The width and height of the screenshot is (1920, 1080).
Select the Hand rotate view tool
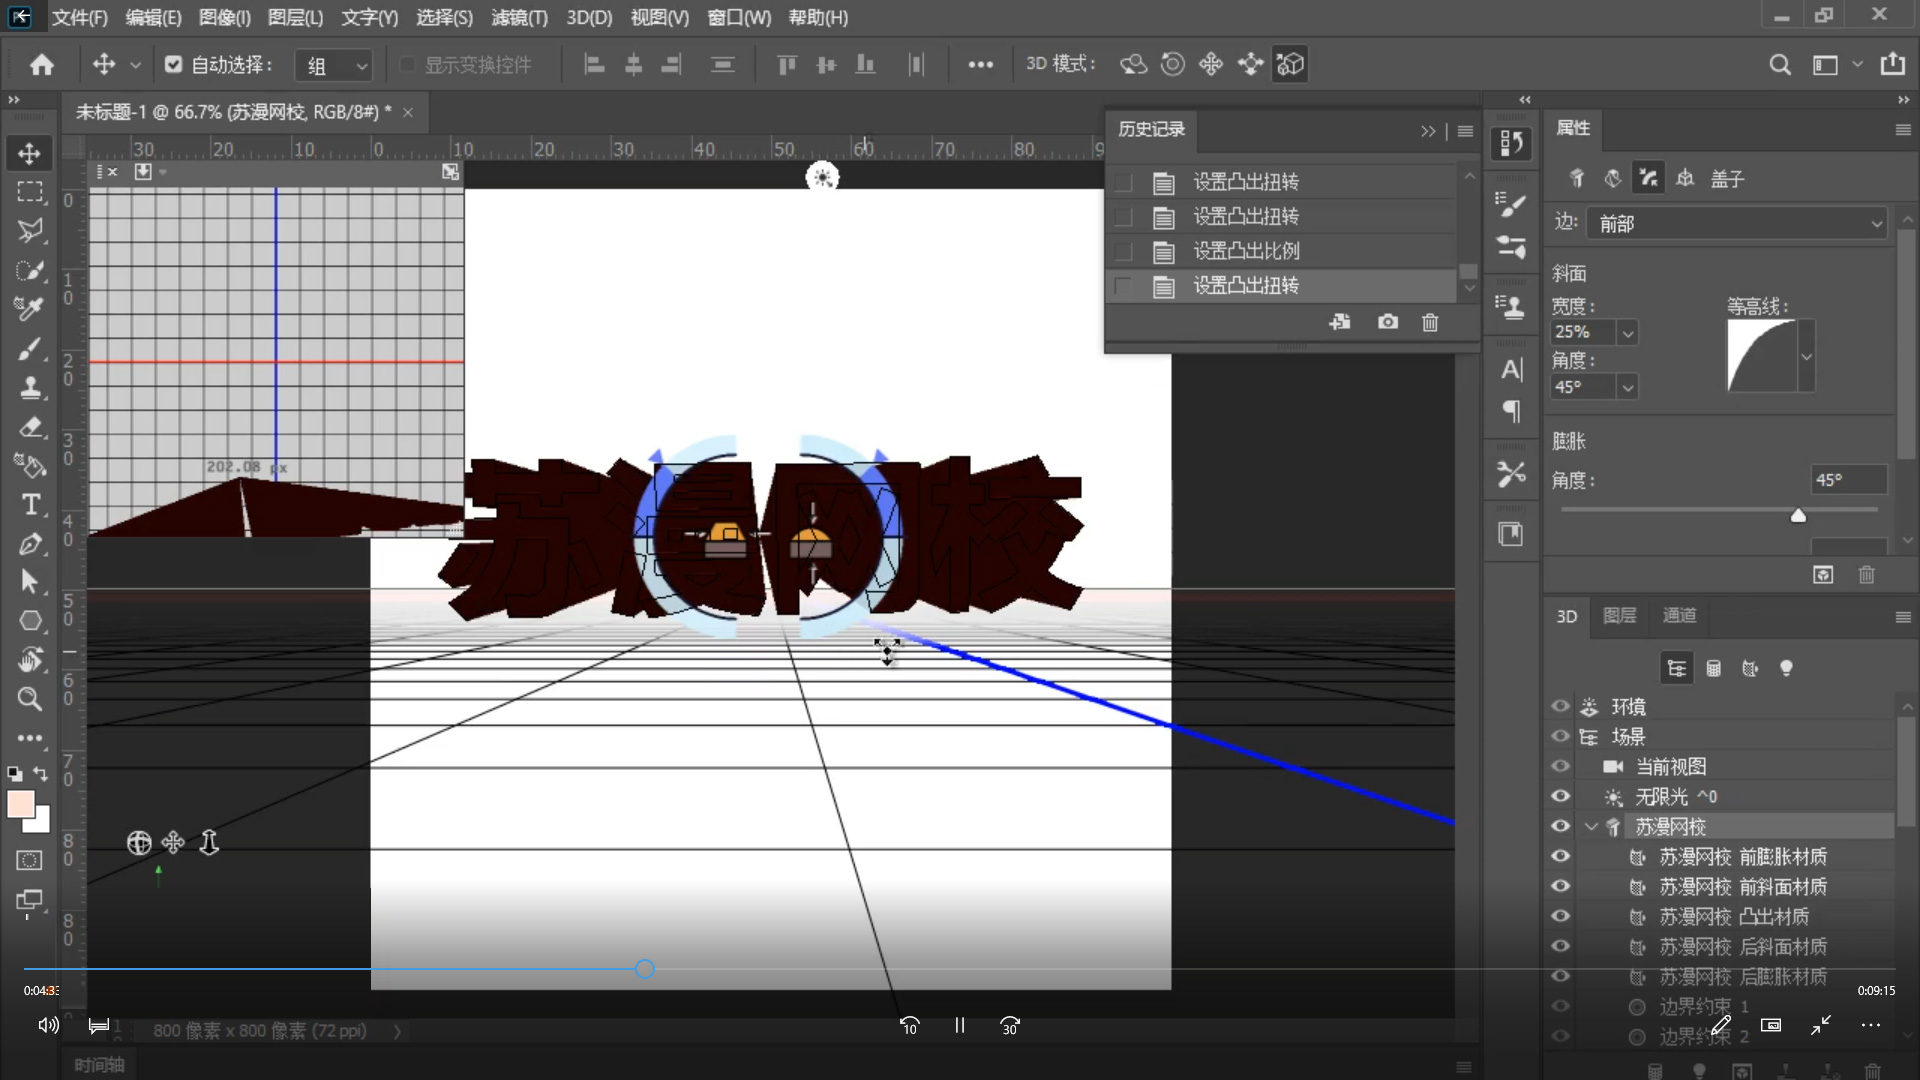29,660
